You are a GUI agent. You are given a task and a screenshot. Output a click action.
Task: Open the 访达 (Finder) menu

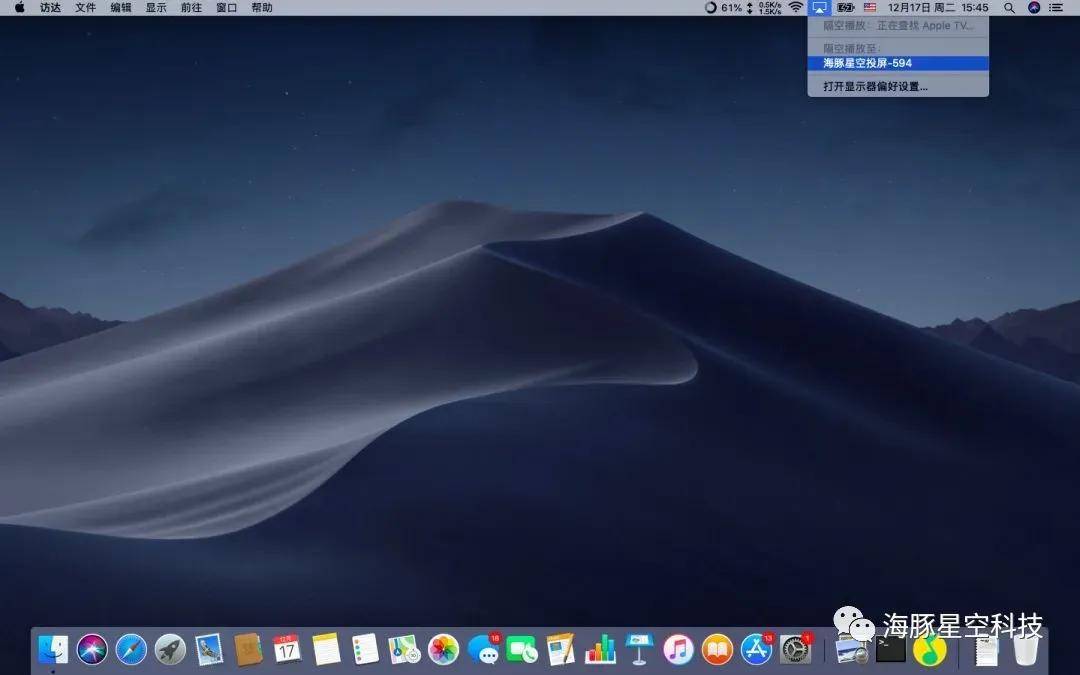coord(50,8)
